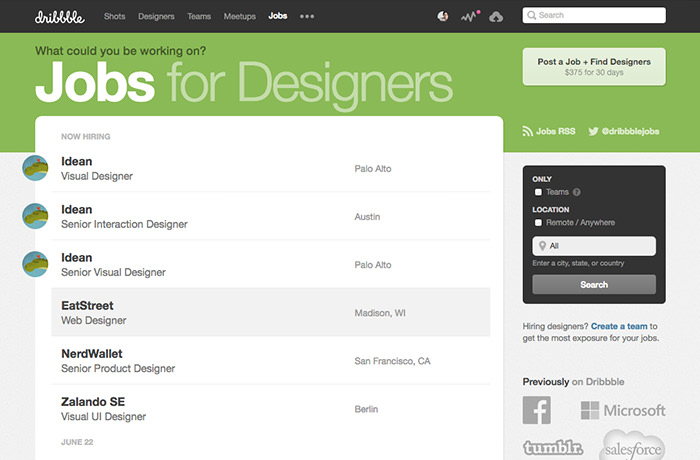
Task: Click the Jobs RSS feed icon
Action: (527, 131)
